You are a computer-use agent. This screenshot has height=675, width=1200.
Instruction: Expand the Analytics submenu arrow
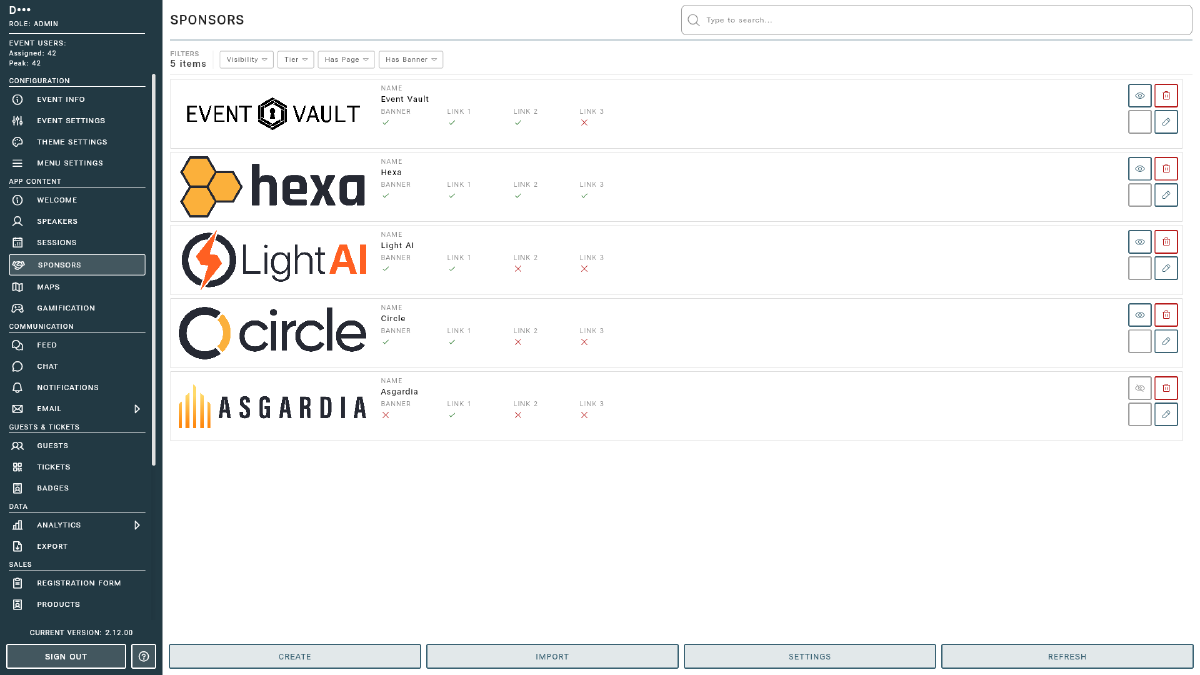coord(137,525)
